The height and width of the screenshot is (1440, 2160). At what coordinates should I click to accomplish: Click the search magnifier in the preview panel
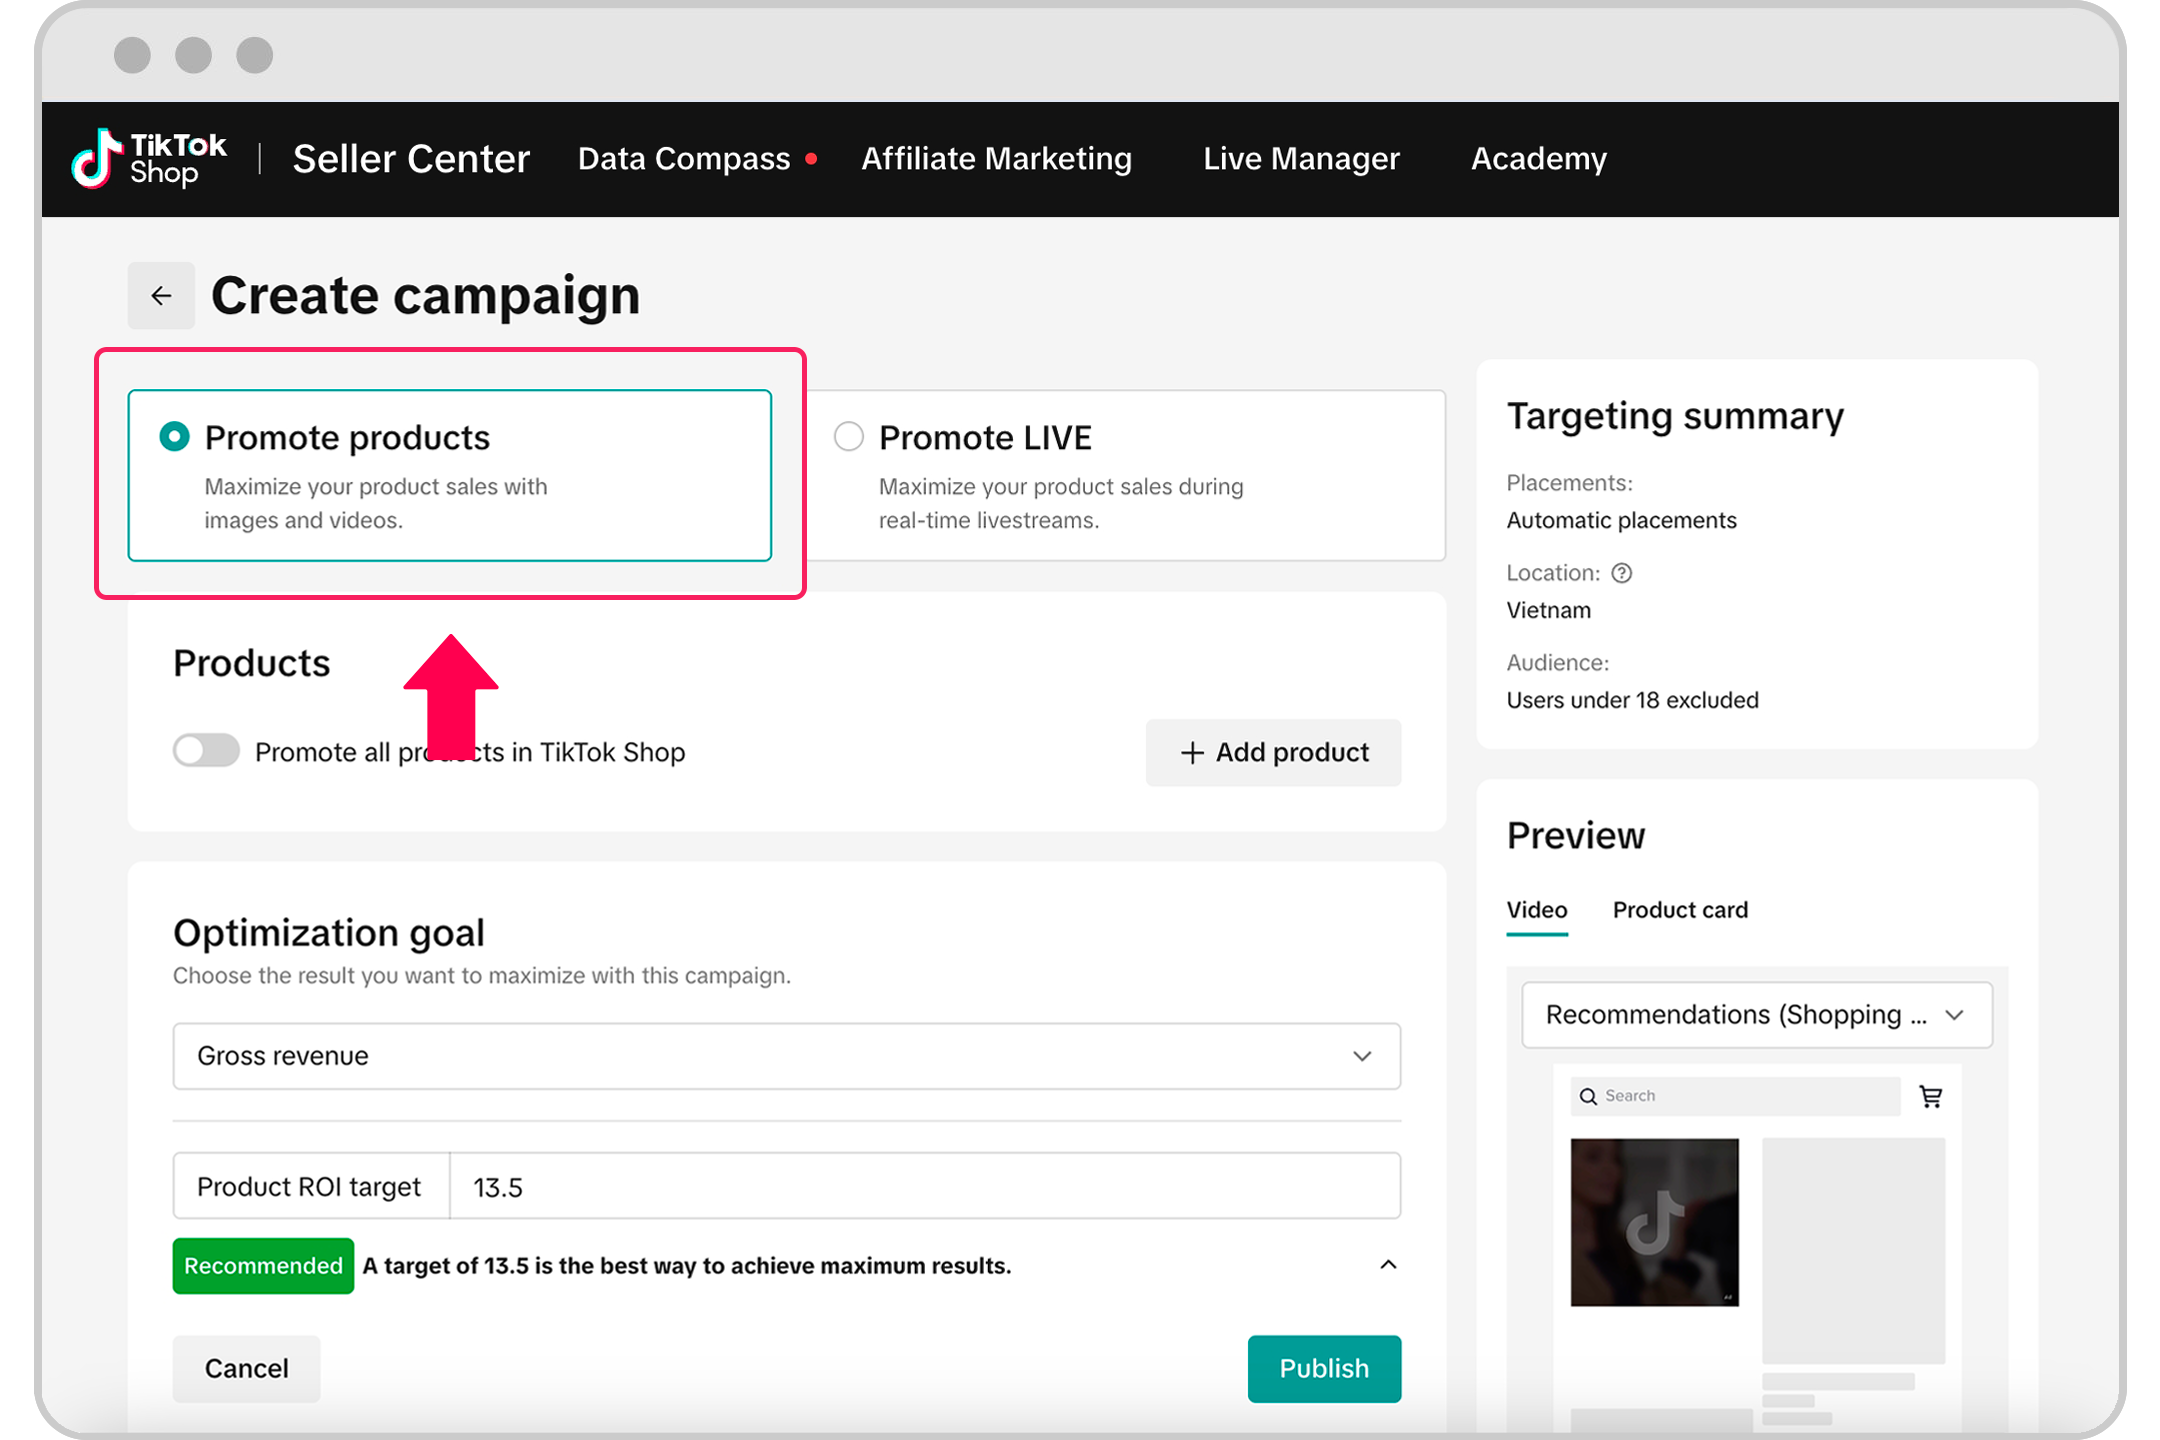1588,1096
